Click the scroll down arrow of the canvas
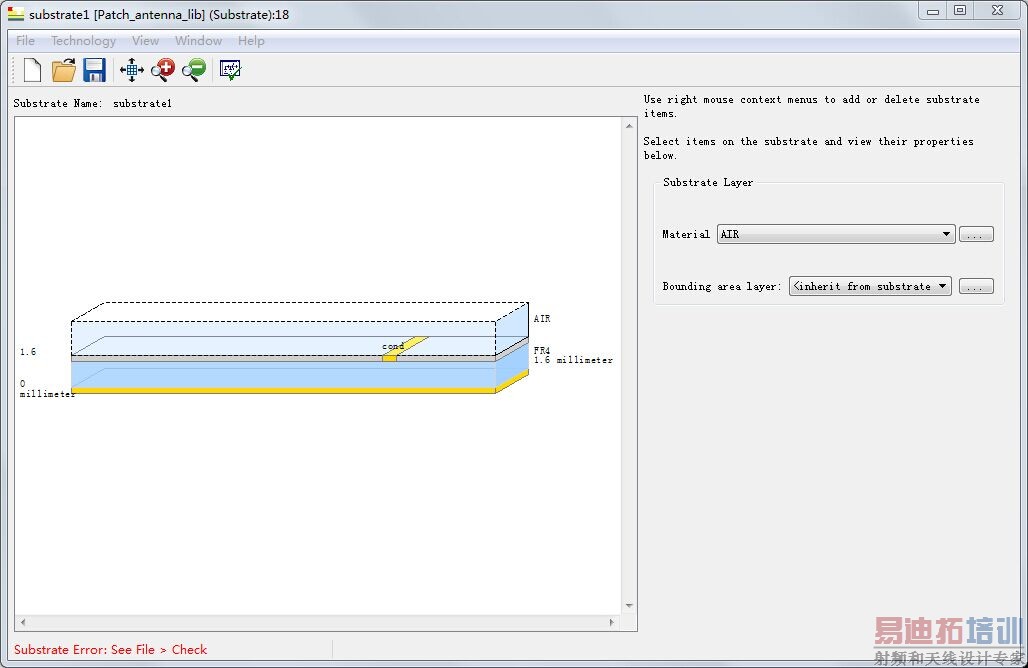 click(629, 606)
